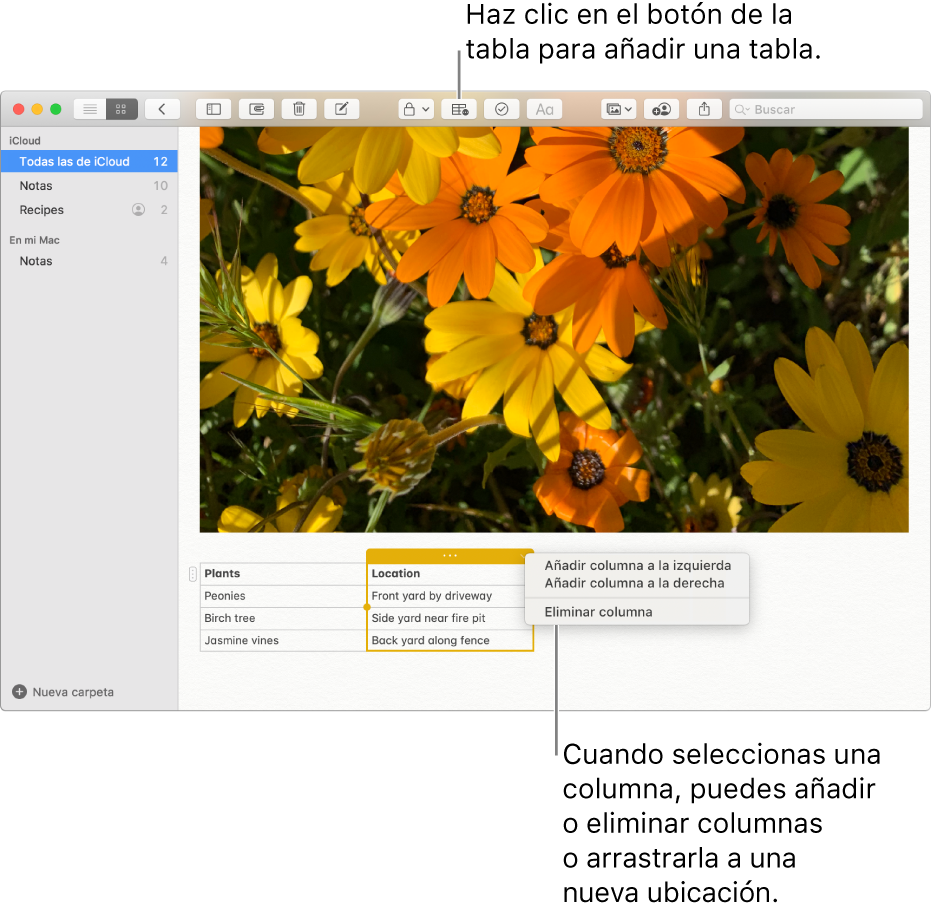This screenshot has height=915, width=931.
Task: Focus the Buscar search field
Action: tap(826, 109)
